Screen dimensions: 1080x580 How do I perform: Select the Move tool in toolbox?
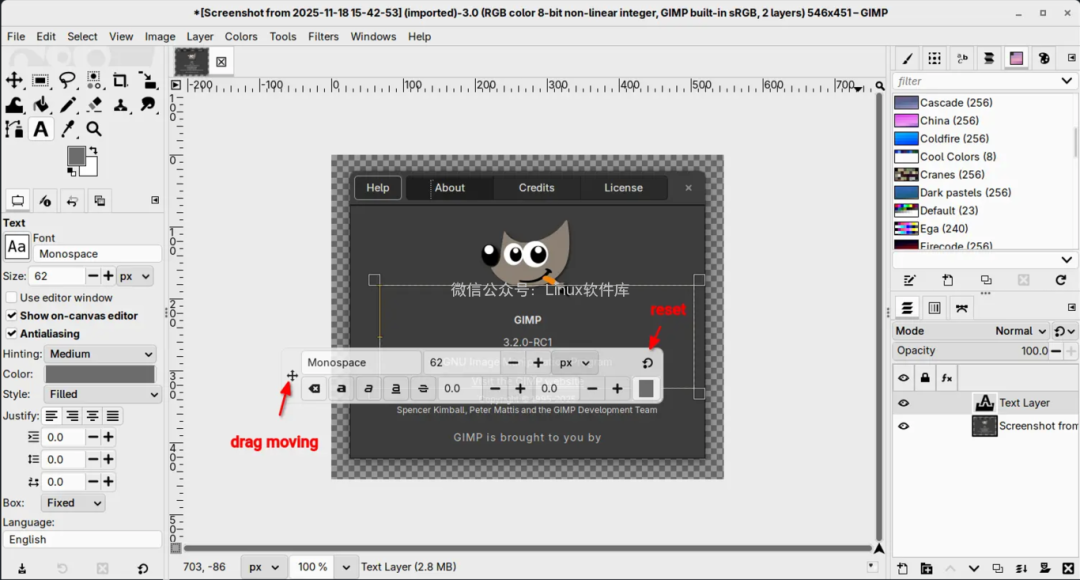pyautogui.click(x=14, y=81)
